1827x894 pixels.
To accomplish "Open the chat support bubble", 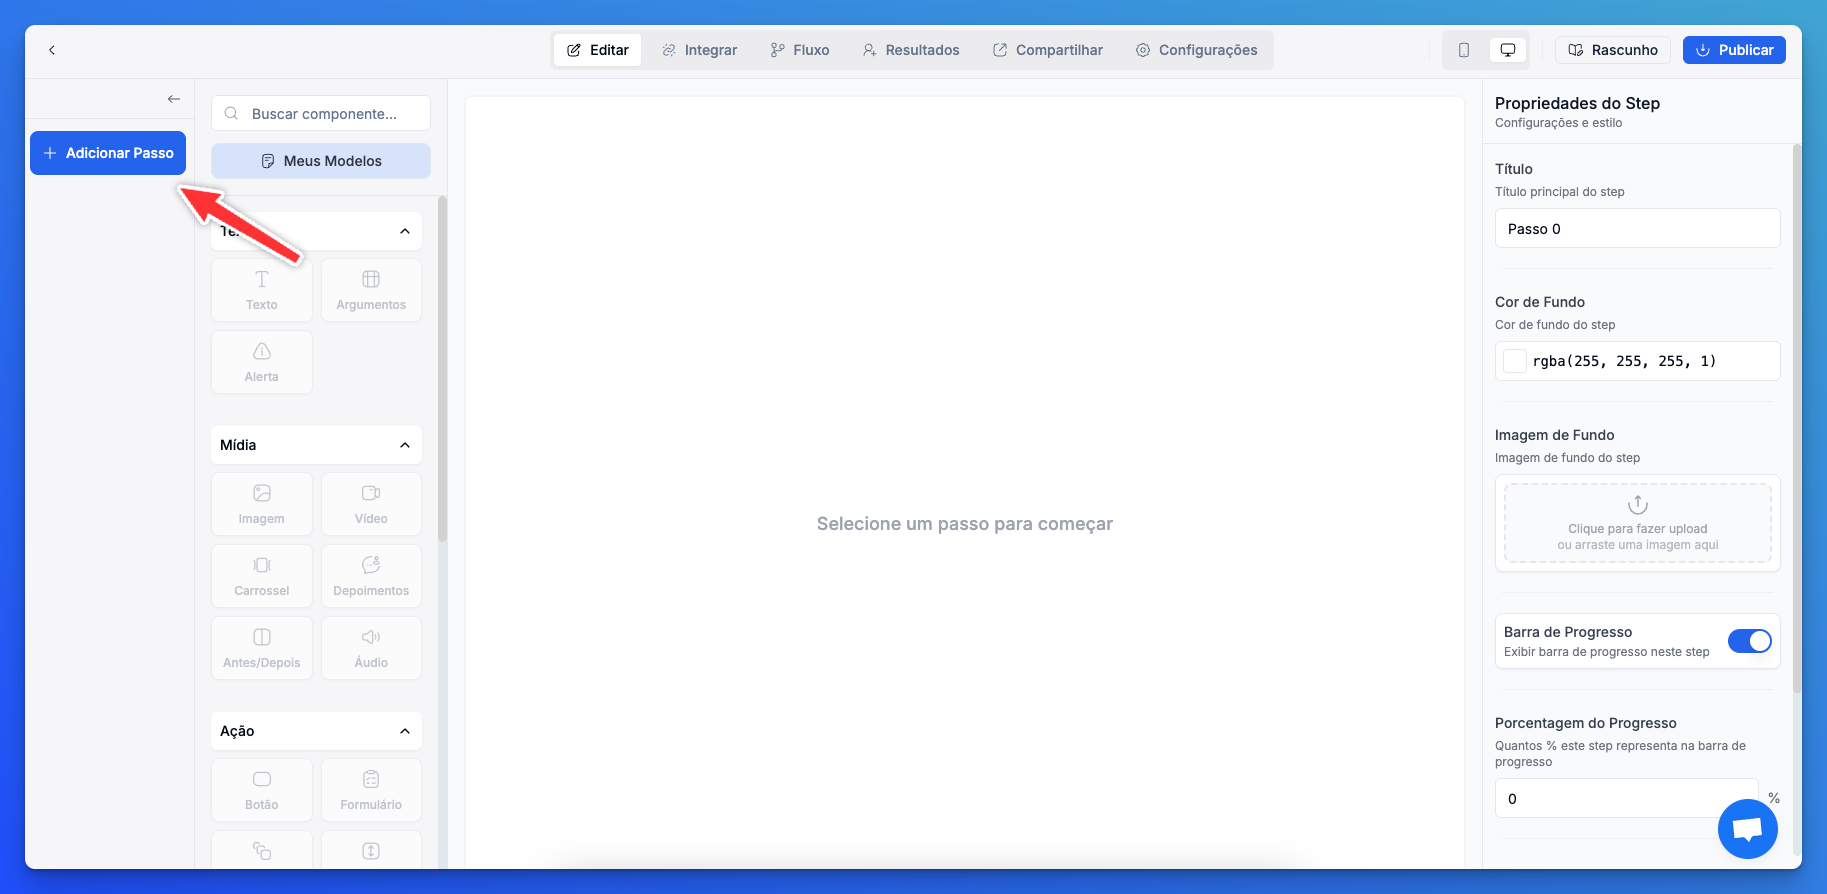I will pyautogui.click(x=1747, y=828).
